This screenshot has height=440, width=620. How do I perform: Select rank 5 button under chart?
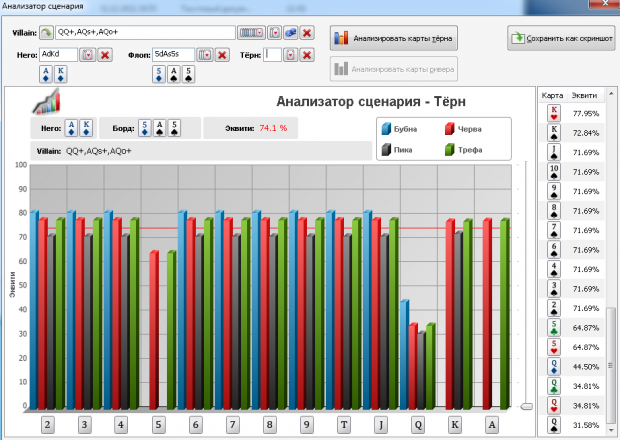[159, 425]
